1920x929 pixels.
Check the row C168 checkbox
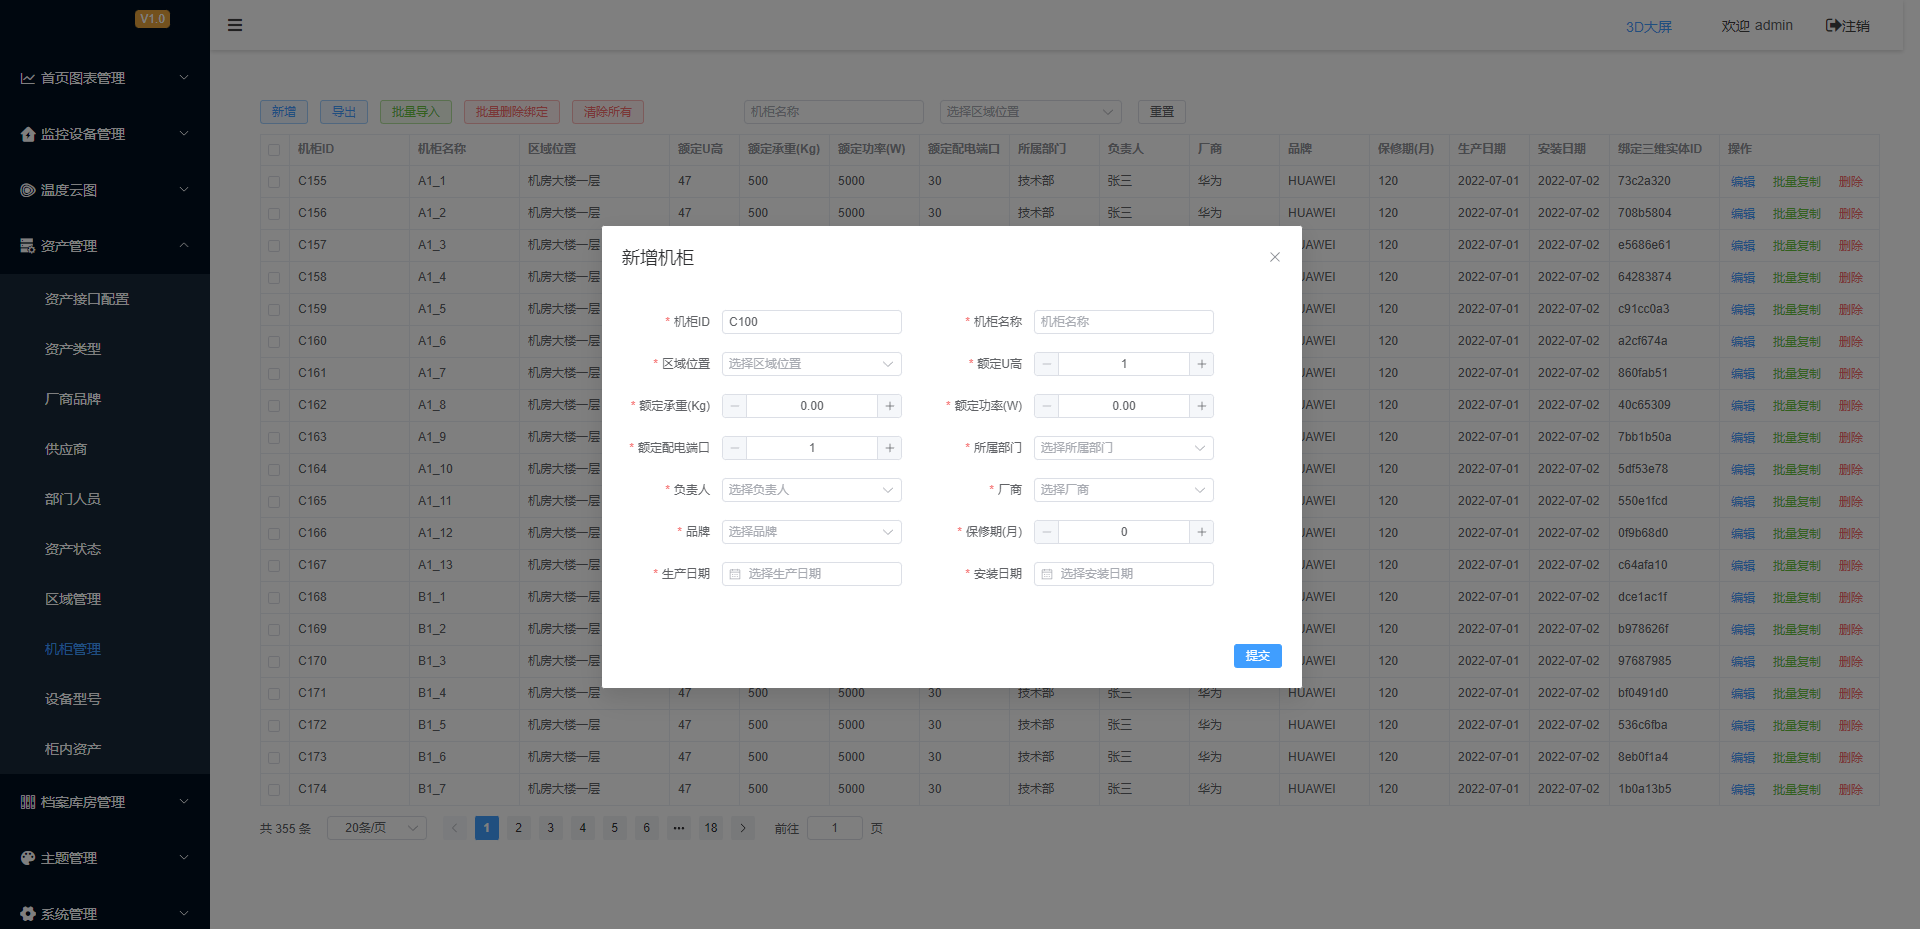[x=274, y=598]
